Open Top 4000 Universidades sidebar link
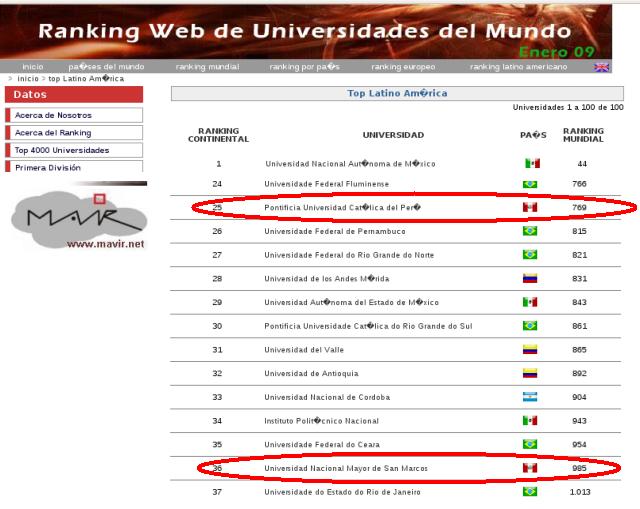640x509 pixels. (x=74, y=150)
